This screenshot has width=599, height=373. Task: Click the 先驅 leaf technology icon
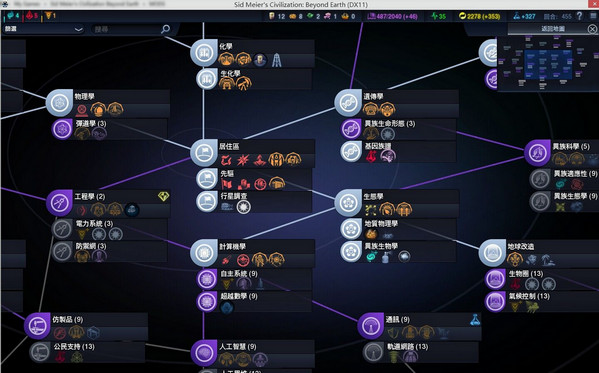point(207,179)
